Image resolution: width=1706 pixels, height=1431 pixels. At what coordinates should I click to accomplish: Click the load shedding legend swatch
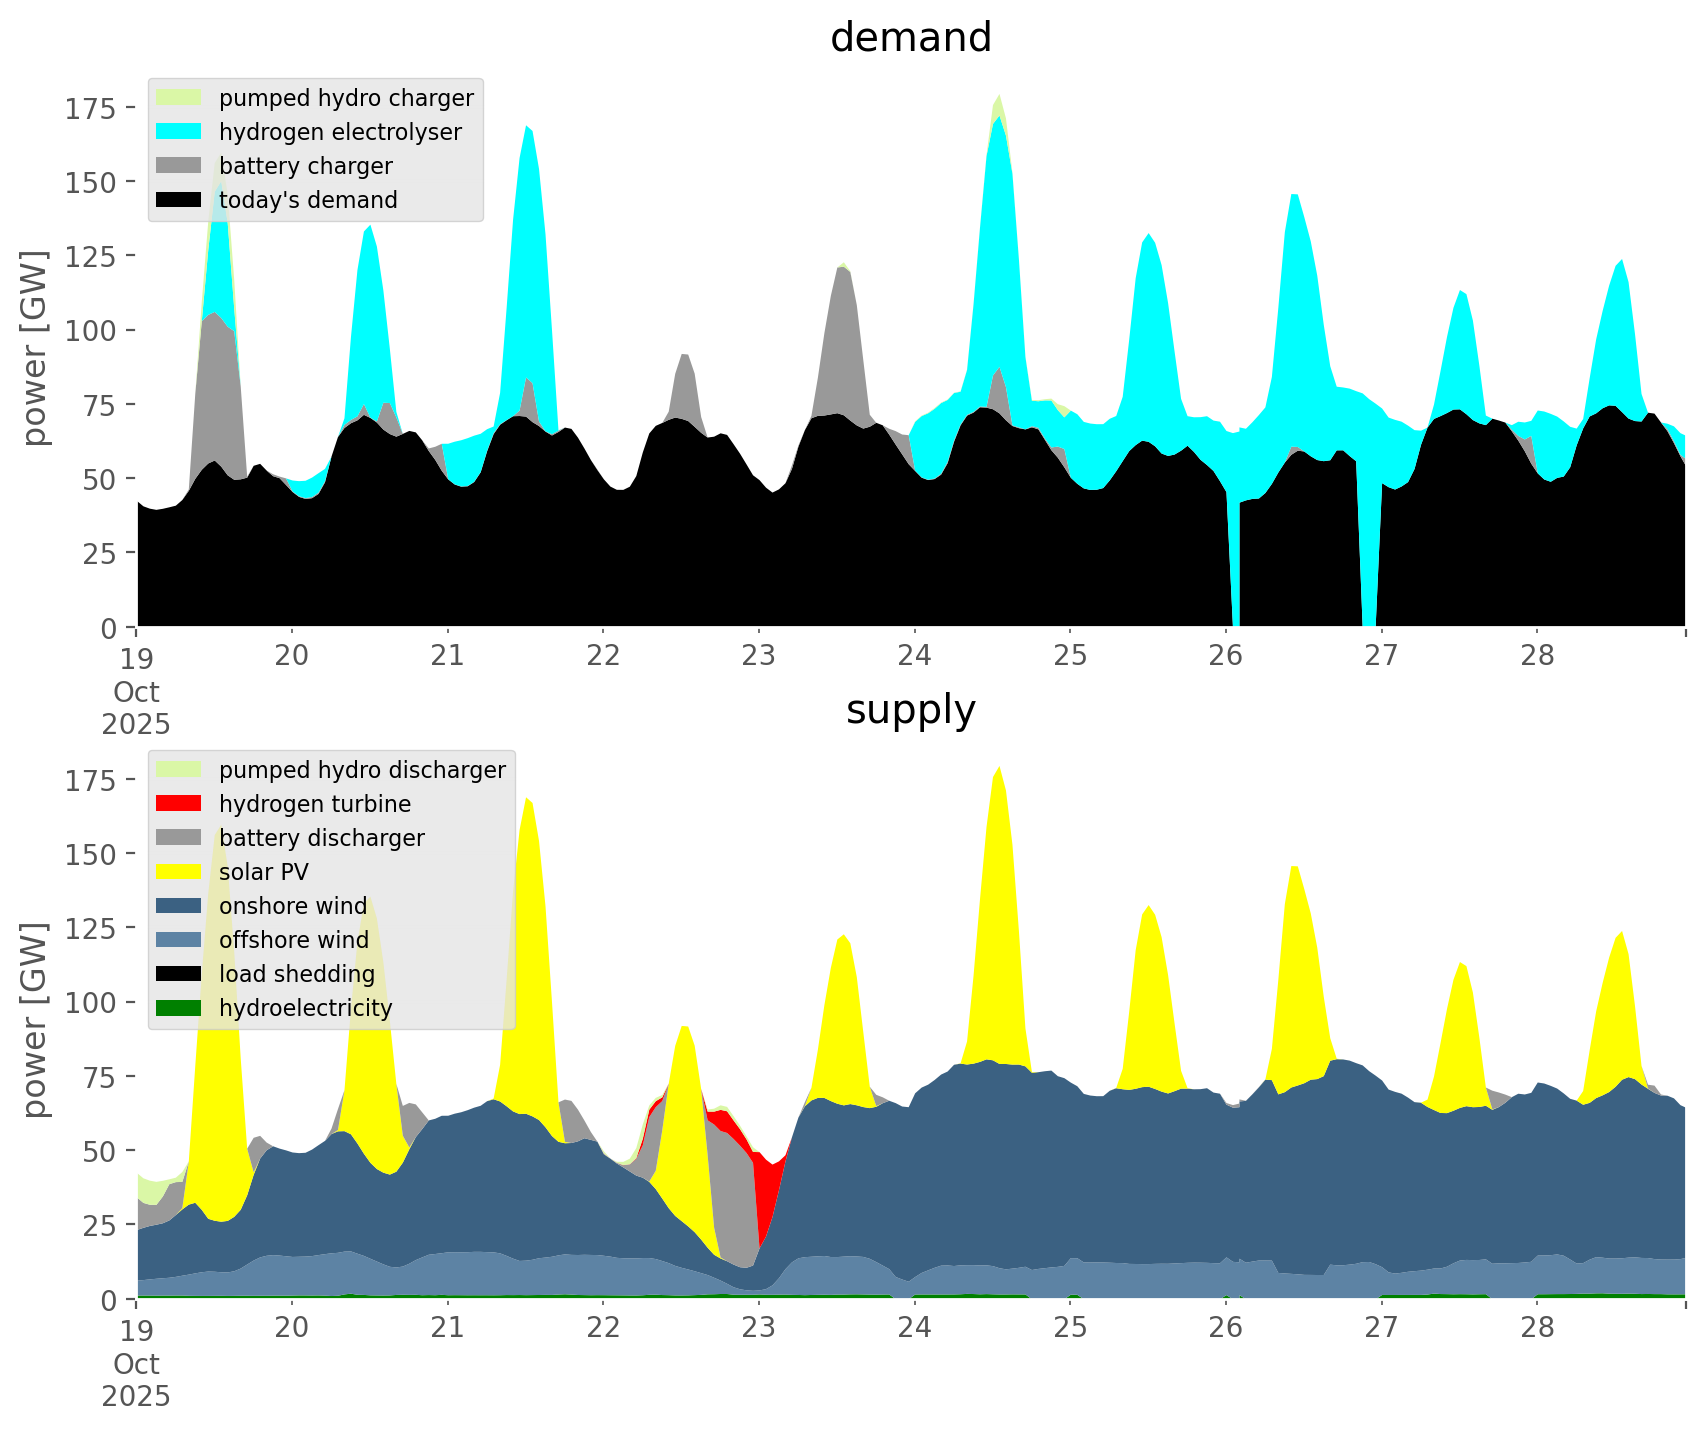180,974
